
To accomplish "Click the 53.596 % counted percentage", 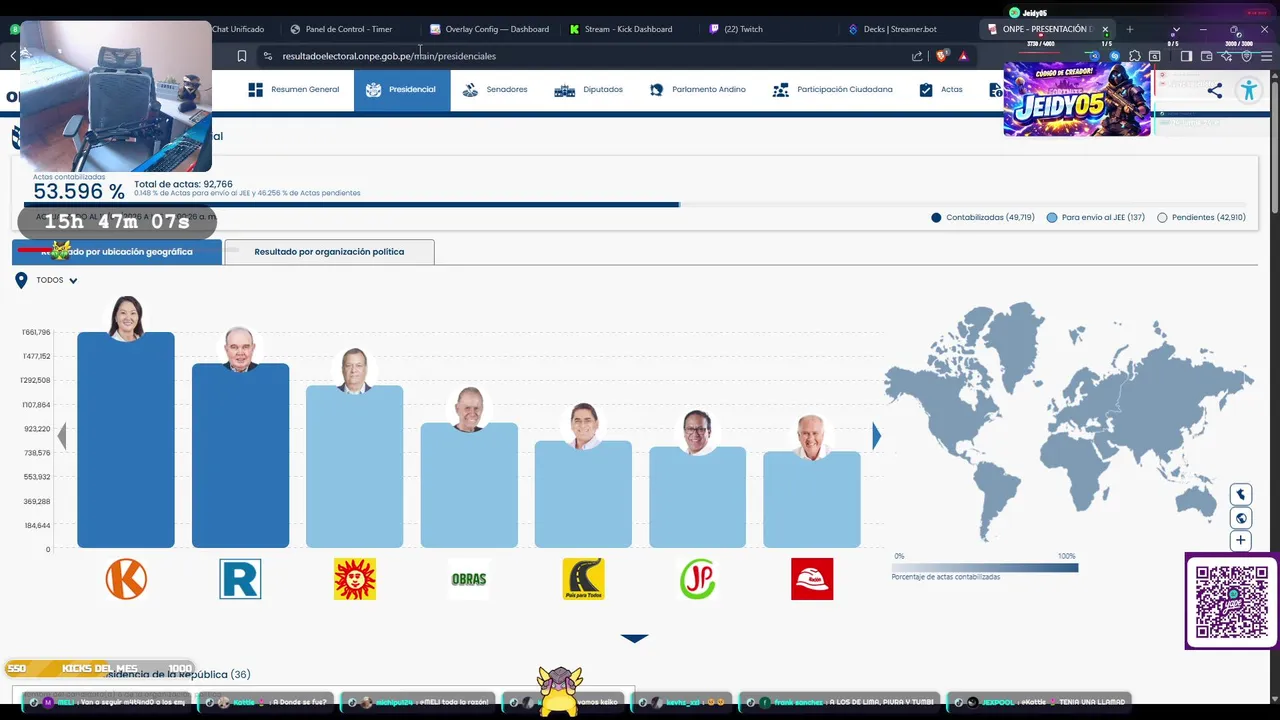I will (x=79, y=191).
